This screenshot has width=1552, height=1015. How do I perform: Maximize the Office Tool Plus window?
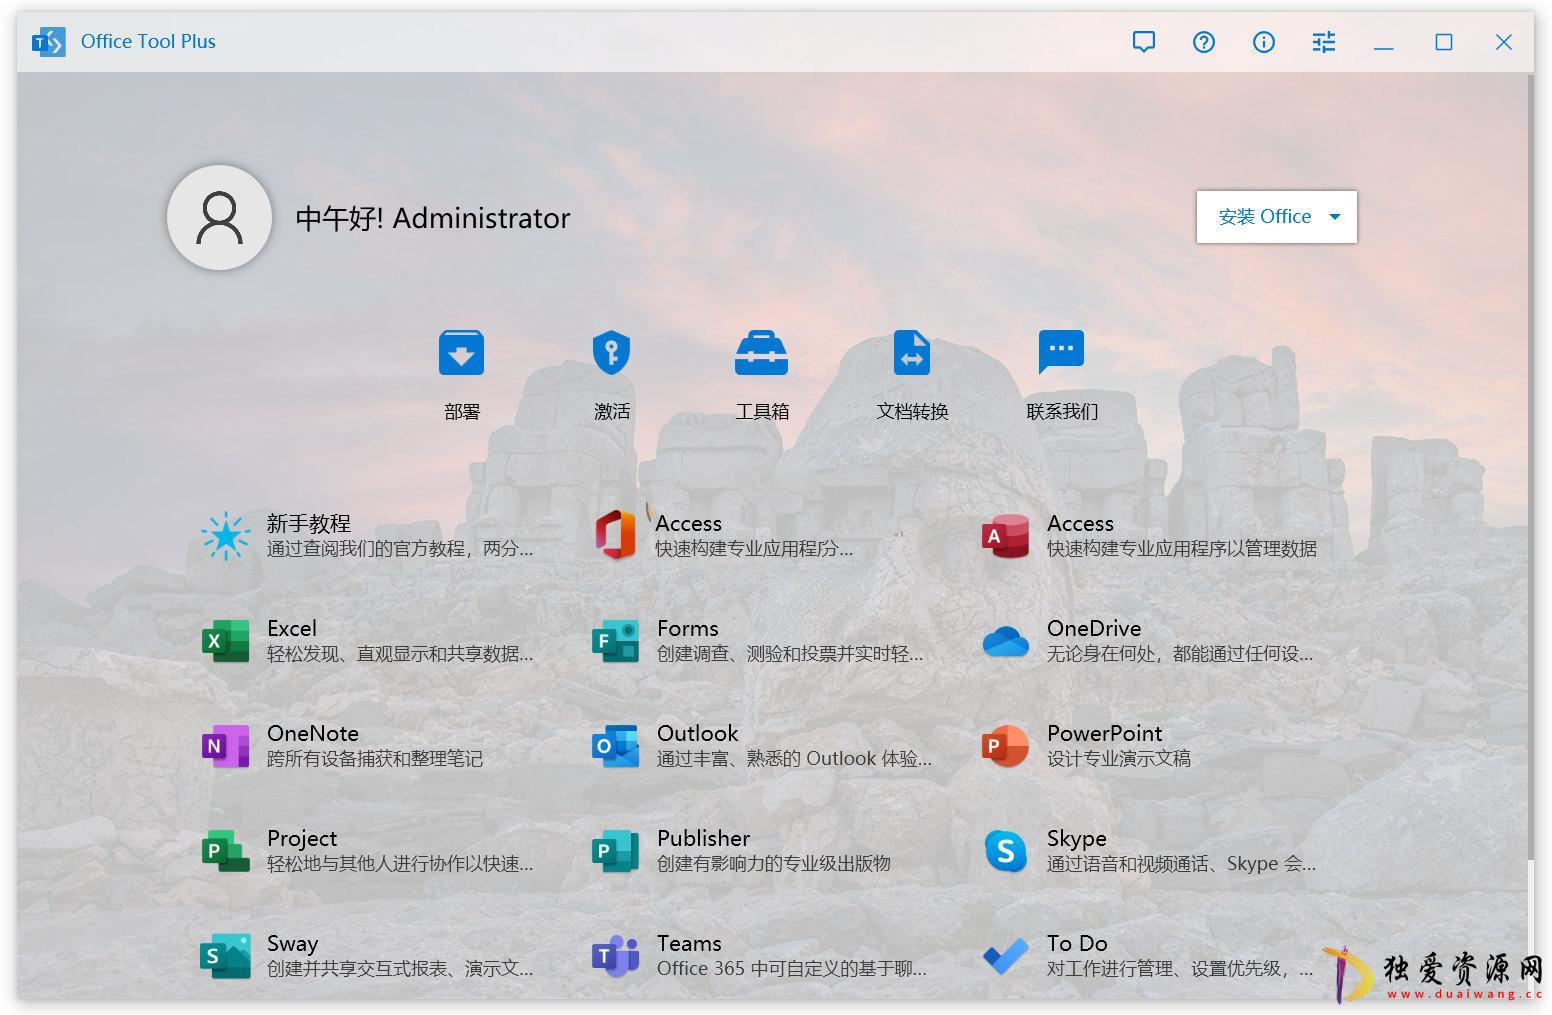[x=1444, y=42]
